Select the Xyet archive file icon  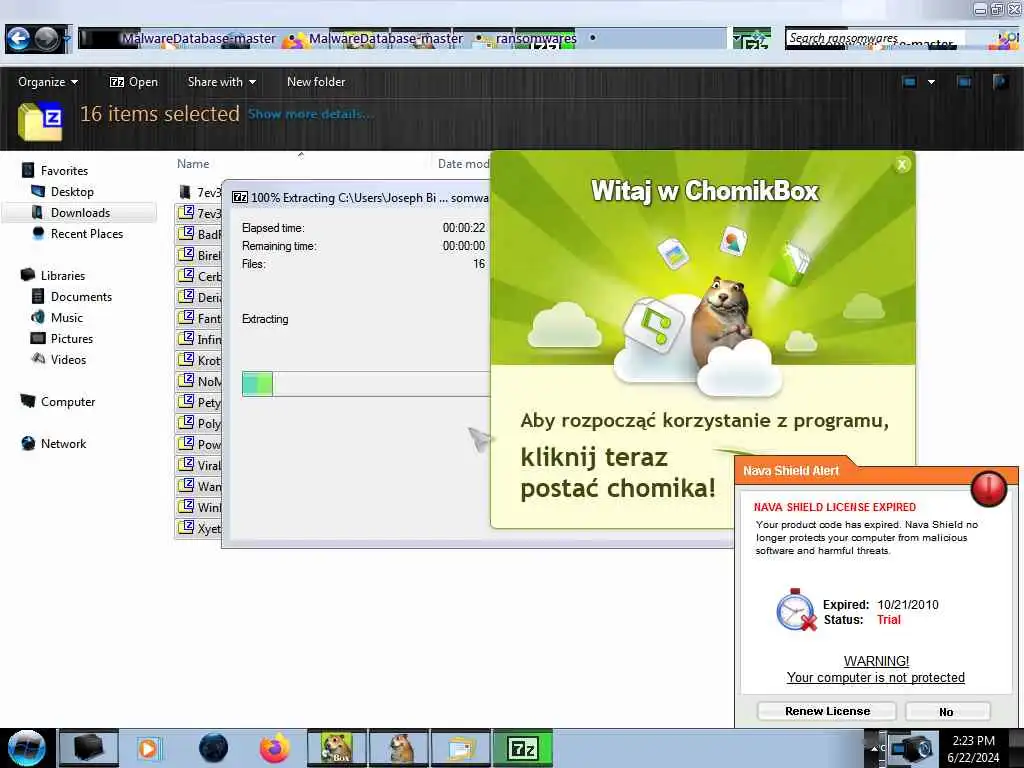[x=186, y=528]
